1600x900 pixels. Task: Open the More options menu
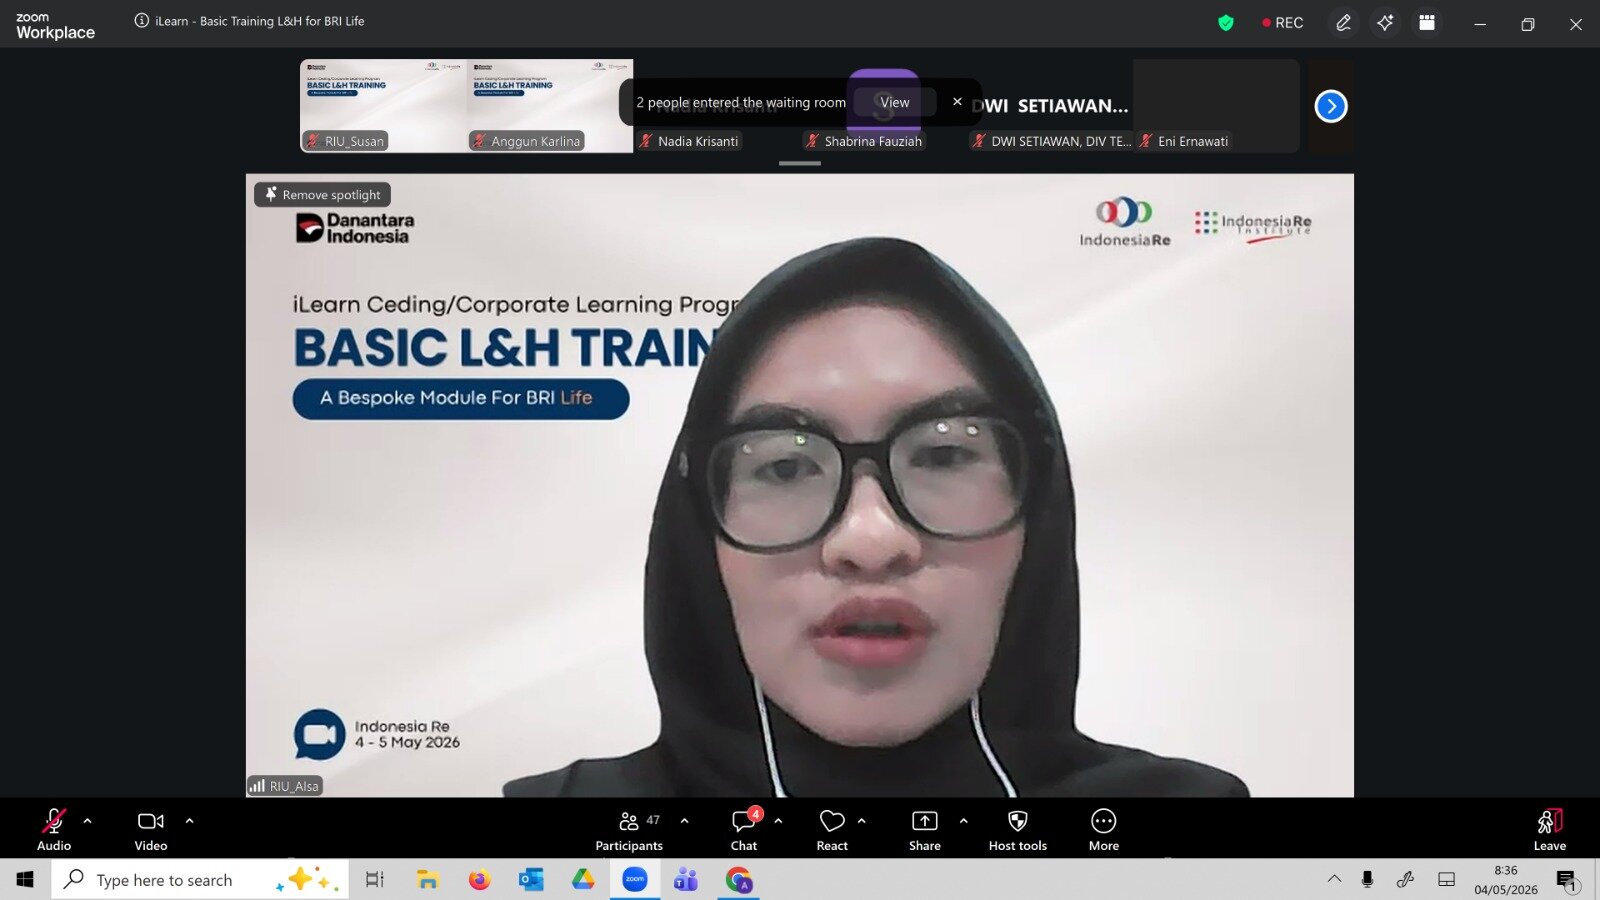coord(1104,829)
